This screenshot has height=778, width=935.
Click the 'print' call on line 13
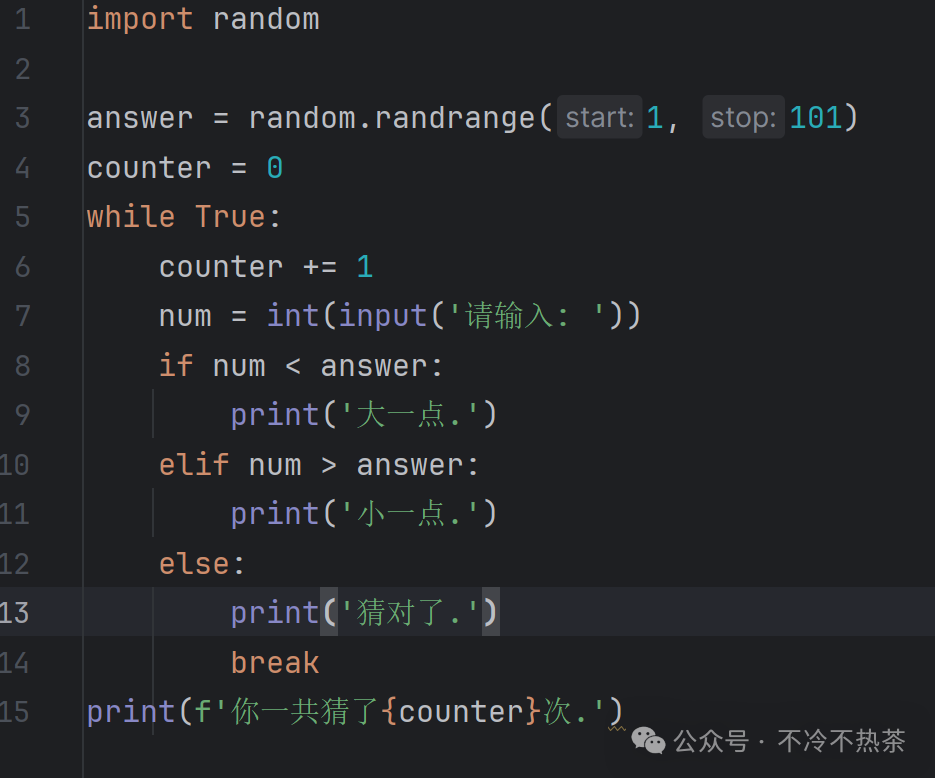(x=275, y=612)
